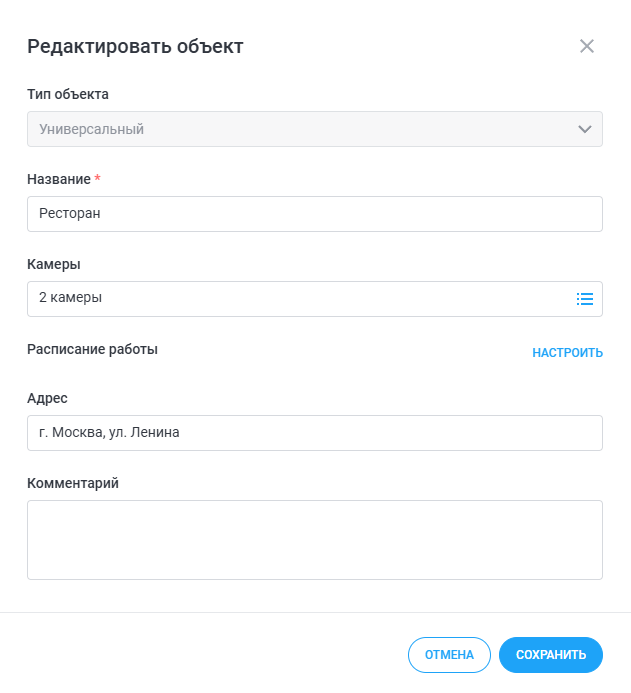631x693 pixels.
Task: Focus the address field with г. Москва
Action: (x=314, y=433)
